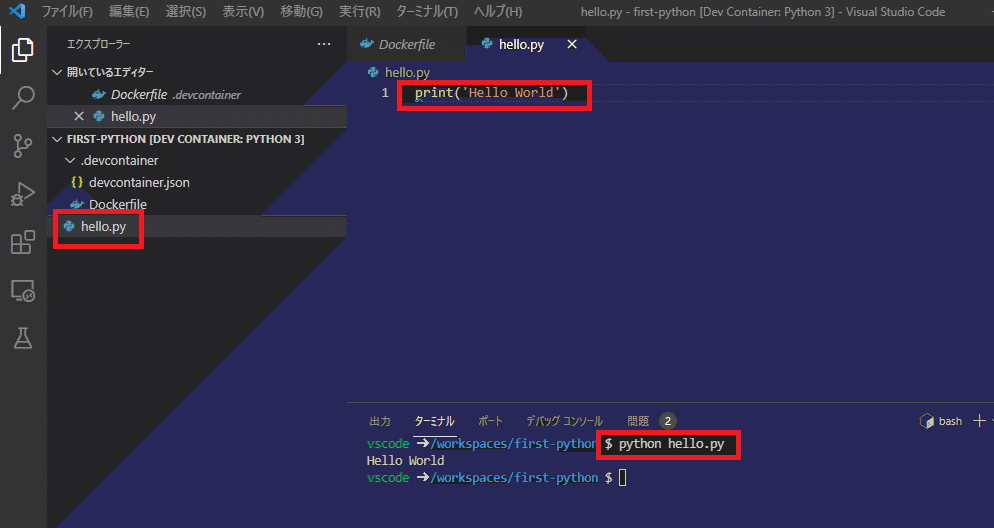Click the Hello World terminal output
The height and width of the screenshot is (528, 994).
point(405,461)
